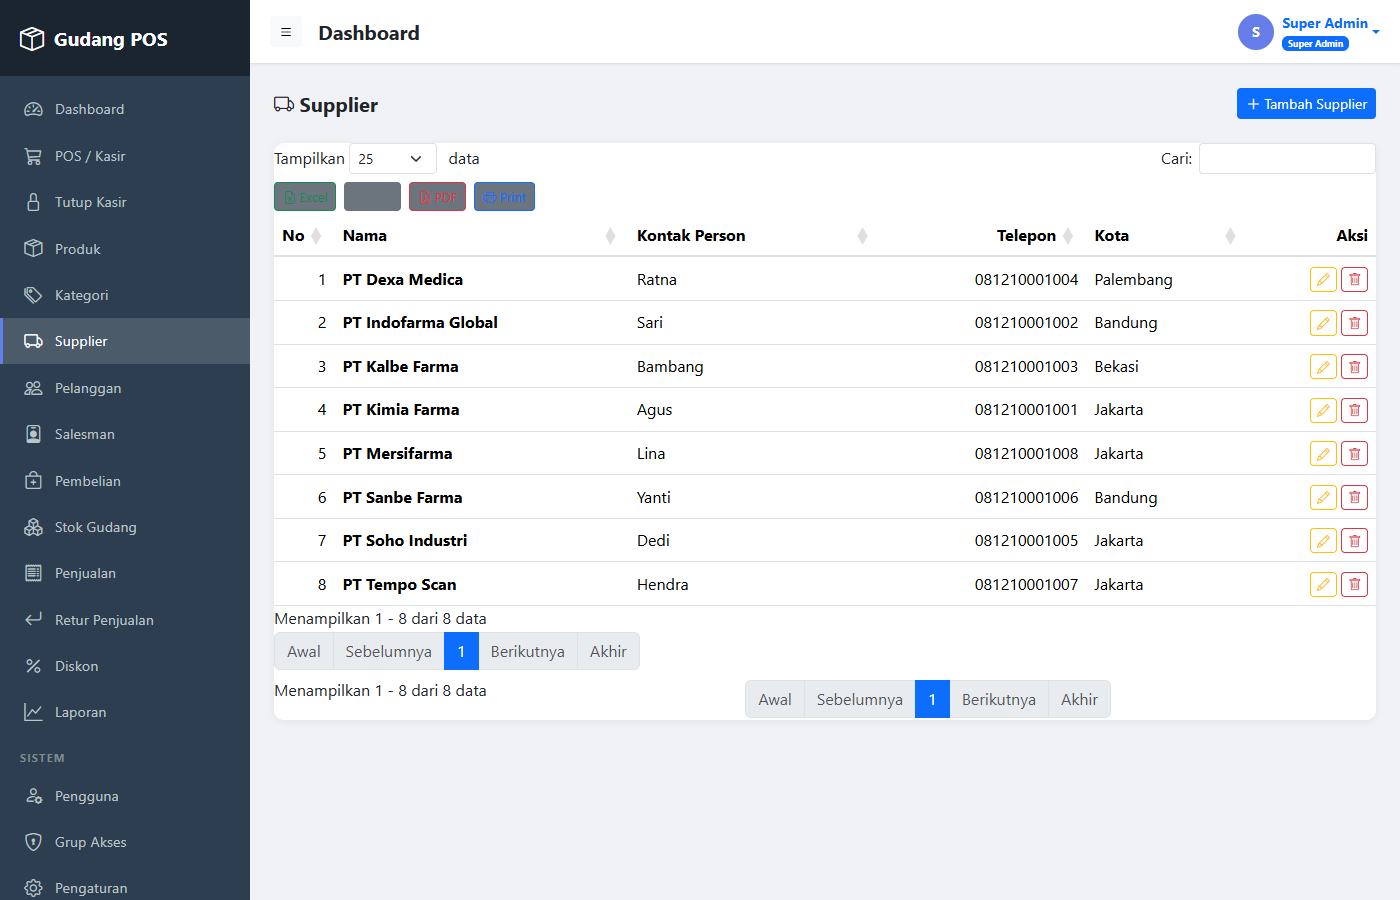Print the supplier table
The height and width of the screenshot is (900, 1400).
point(504,197)
